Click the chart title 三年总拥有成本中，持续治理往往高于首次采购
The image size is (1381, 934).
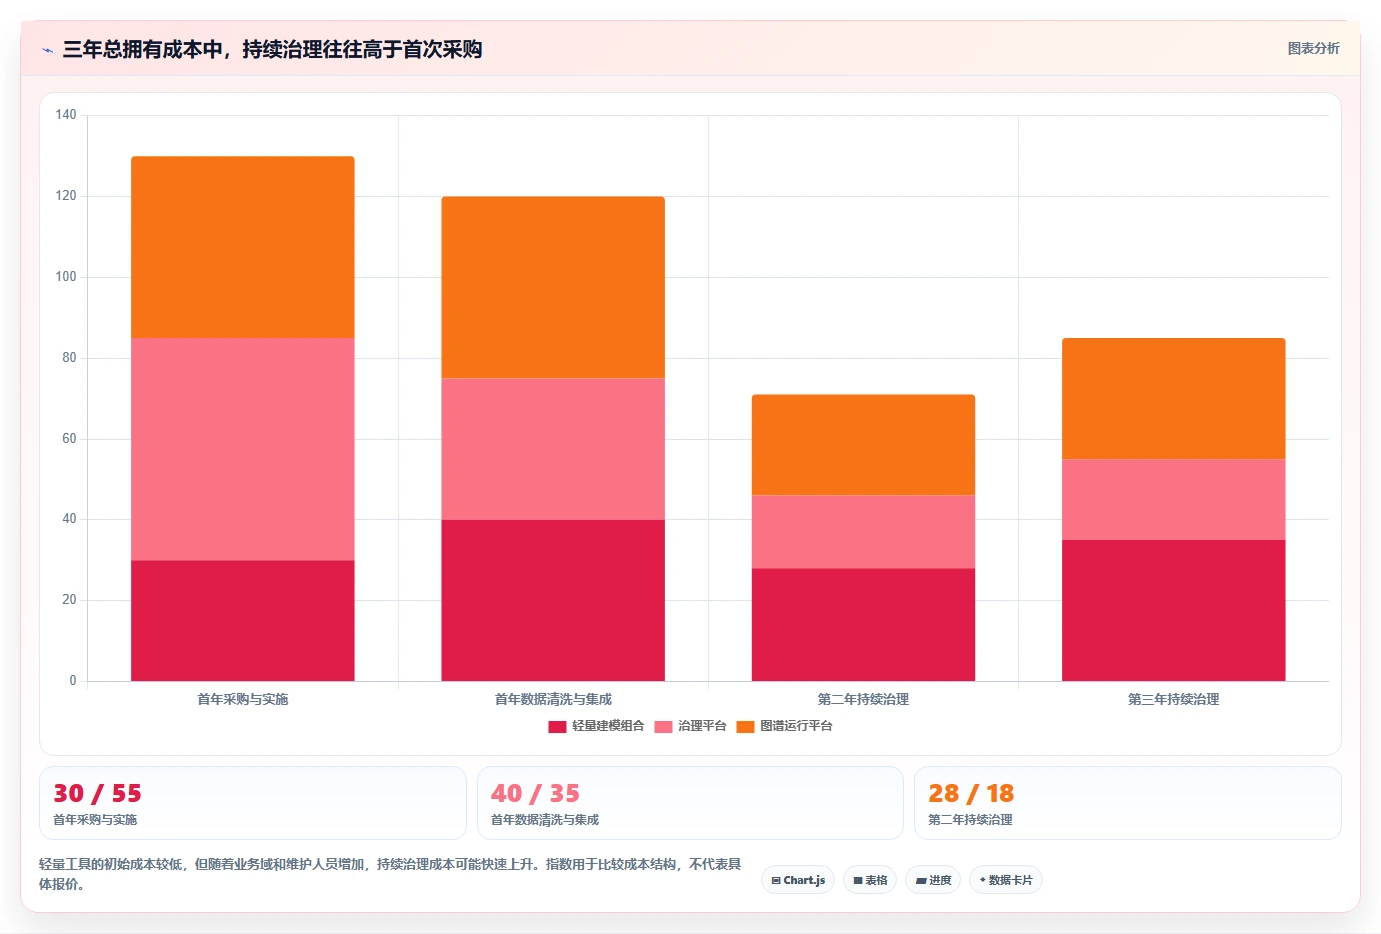(x=272, y=49)
